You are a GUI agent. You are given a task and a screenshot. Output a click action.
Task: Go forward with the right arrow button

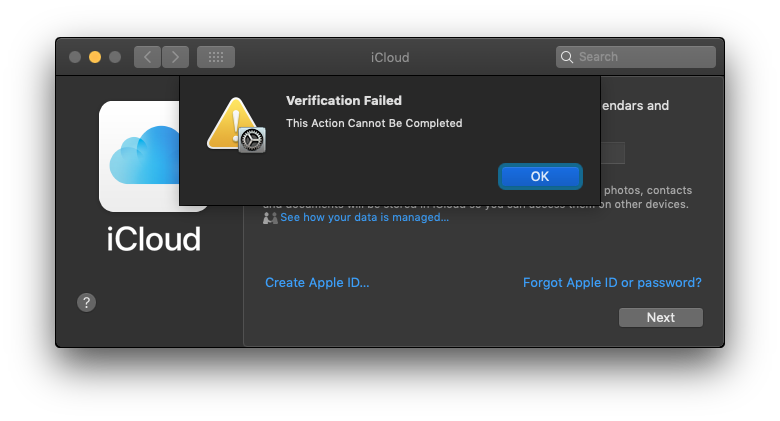(175, 57)
